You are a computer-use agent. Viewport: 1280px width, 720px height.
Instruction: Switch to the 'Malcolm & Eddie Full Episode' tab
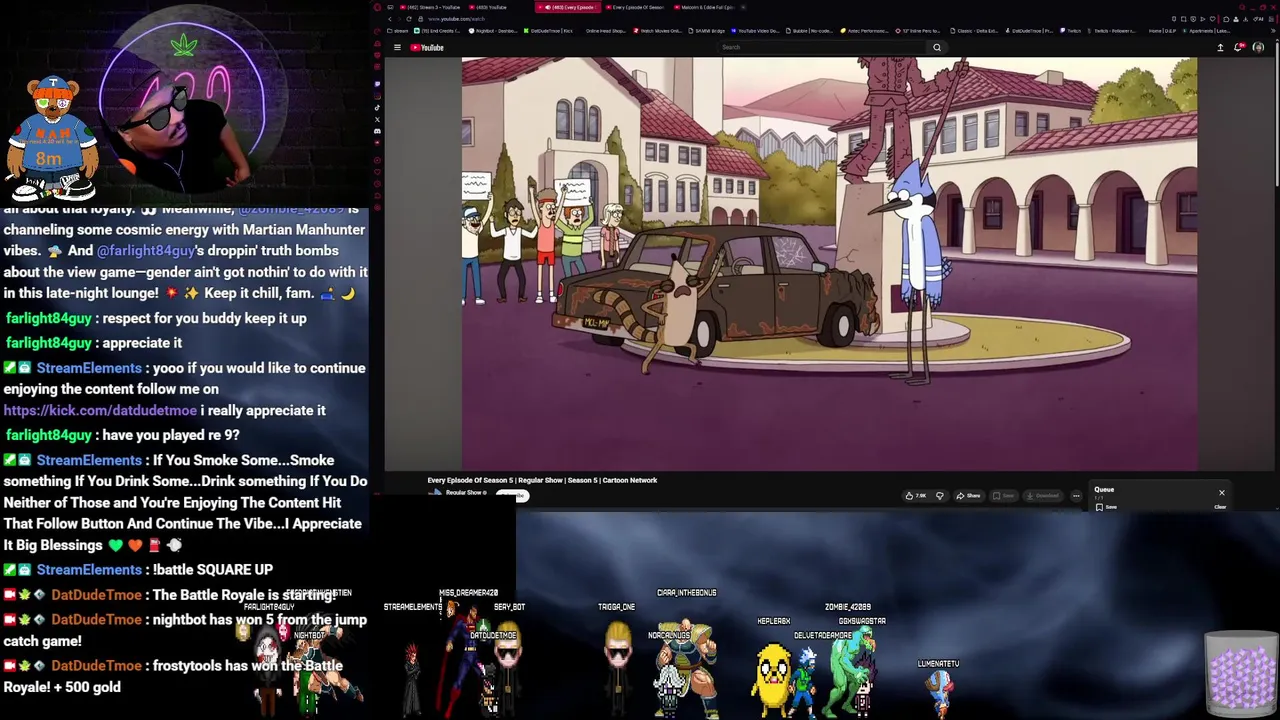(x=705, y=7)
